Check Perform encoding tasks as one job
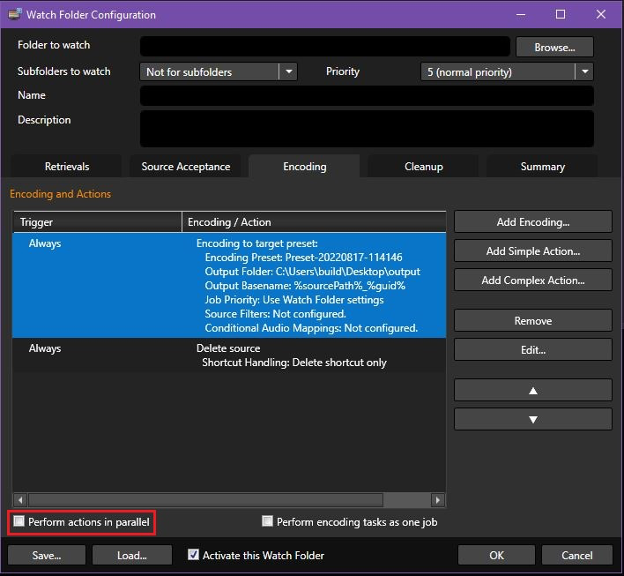 (267, 521)
